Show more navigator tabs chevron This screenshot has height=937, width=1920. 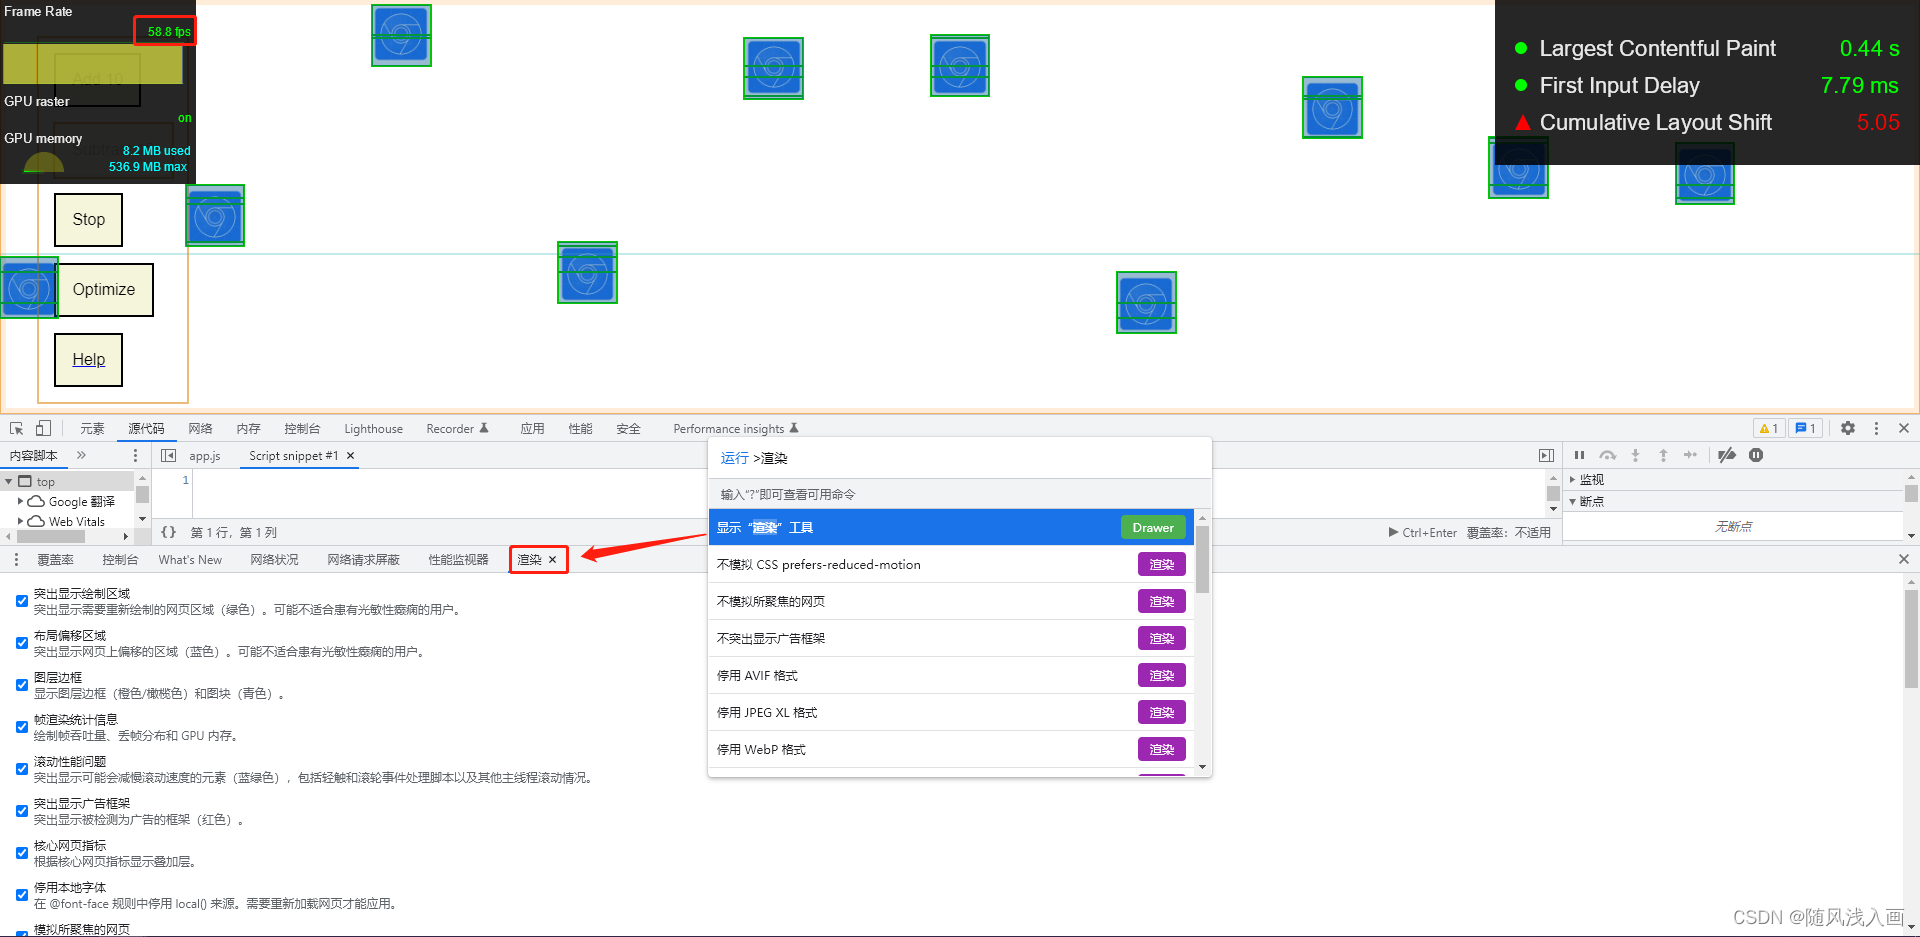click(81, 455)
